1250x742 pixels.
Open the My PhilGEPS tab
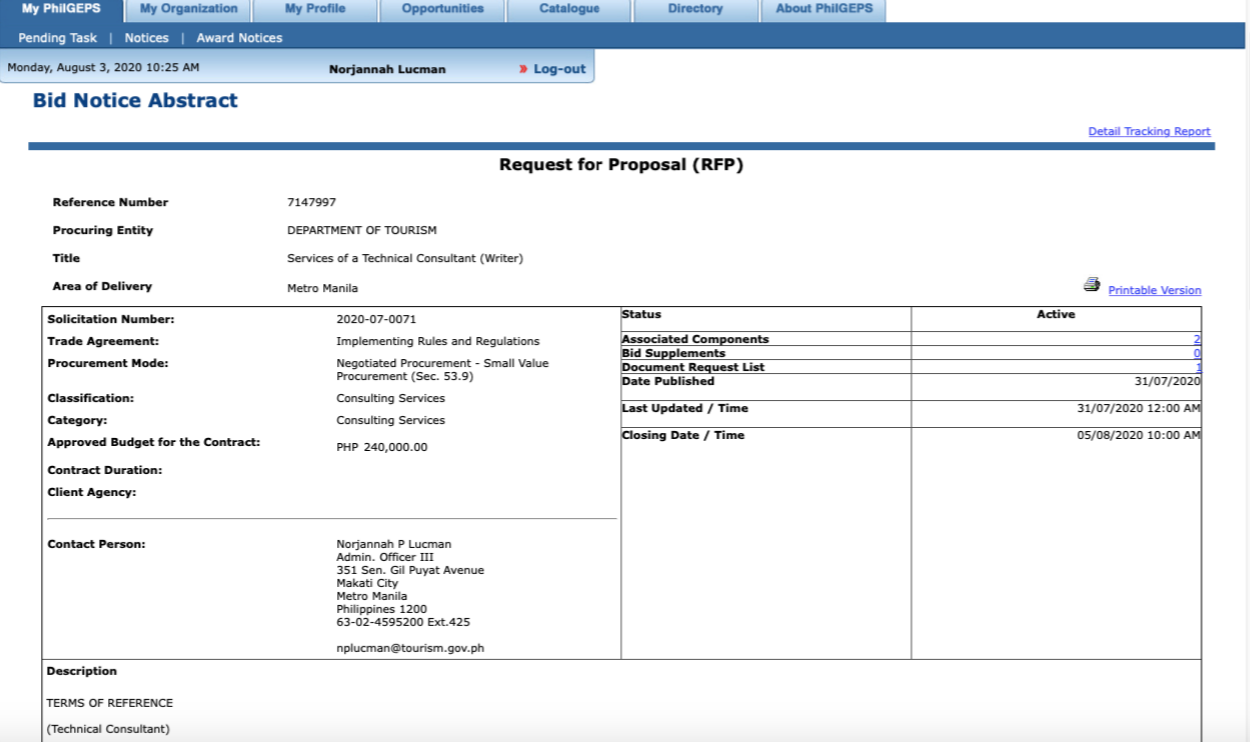(61, 8)
